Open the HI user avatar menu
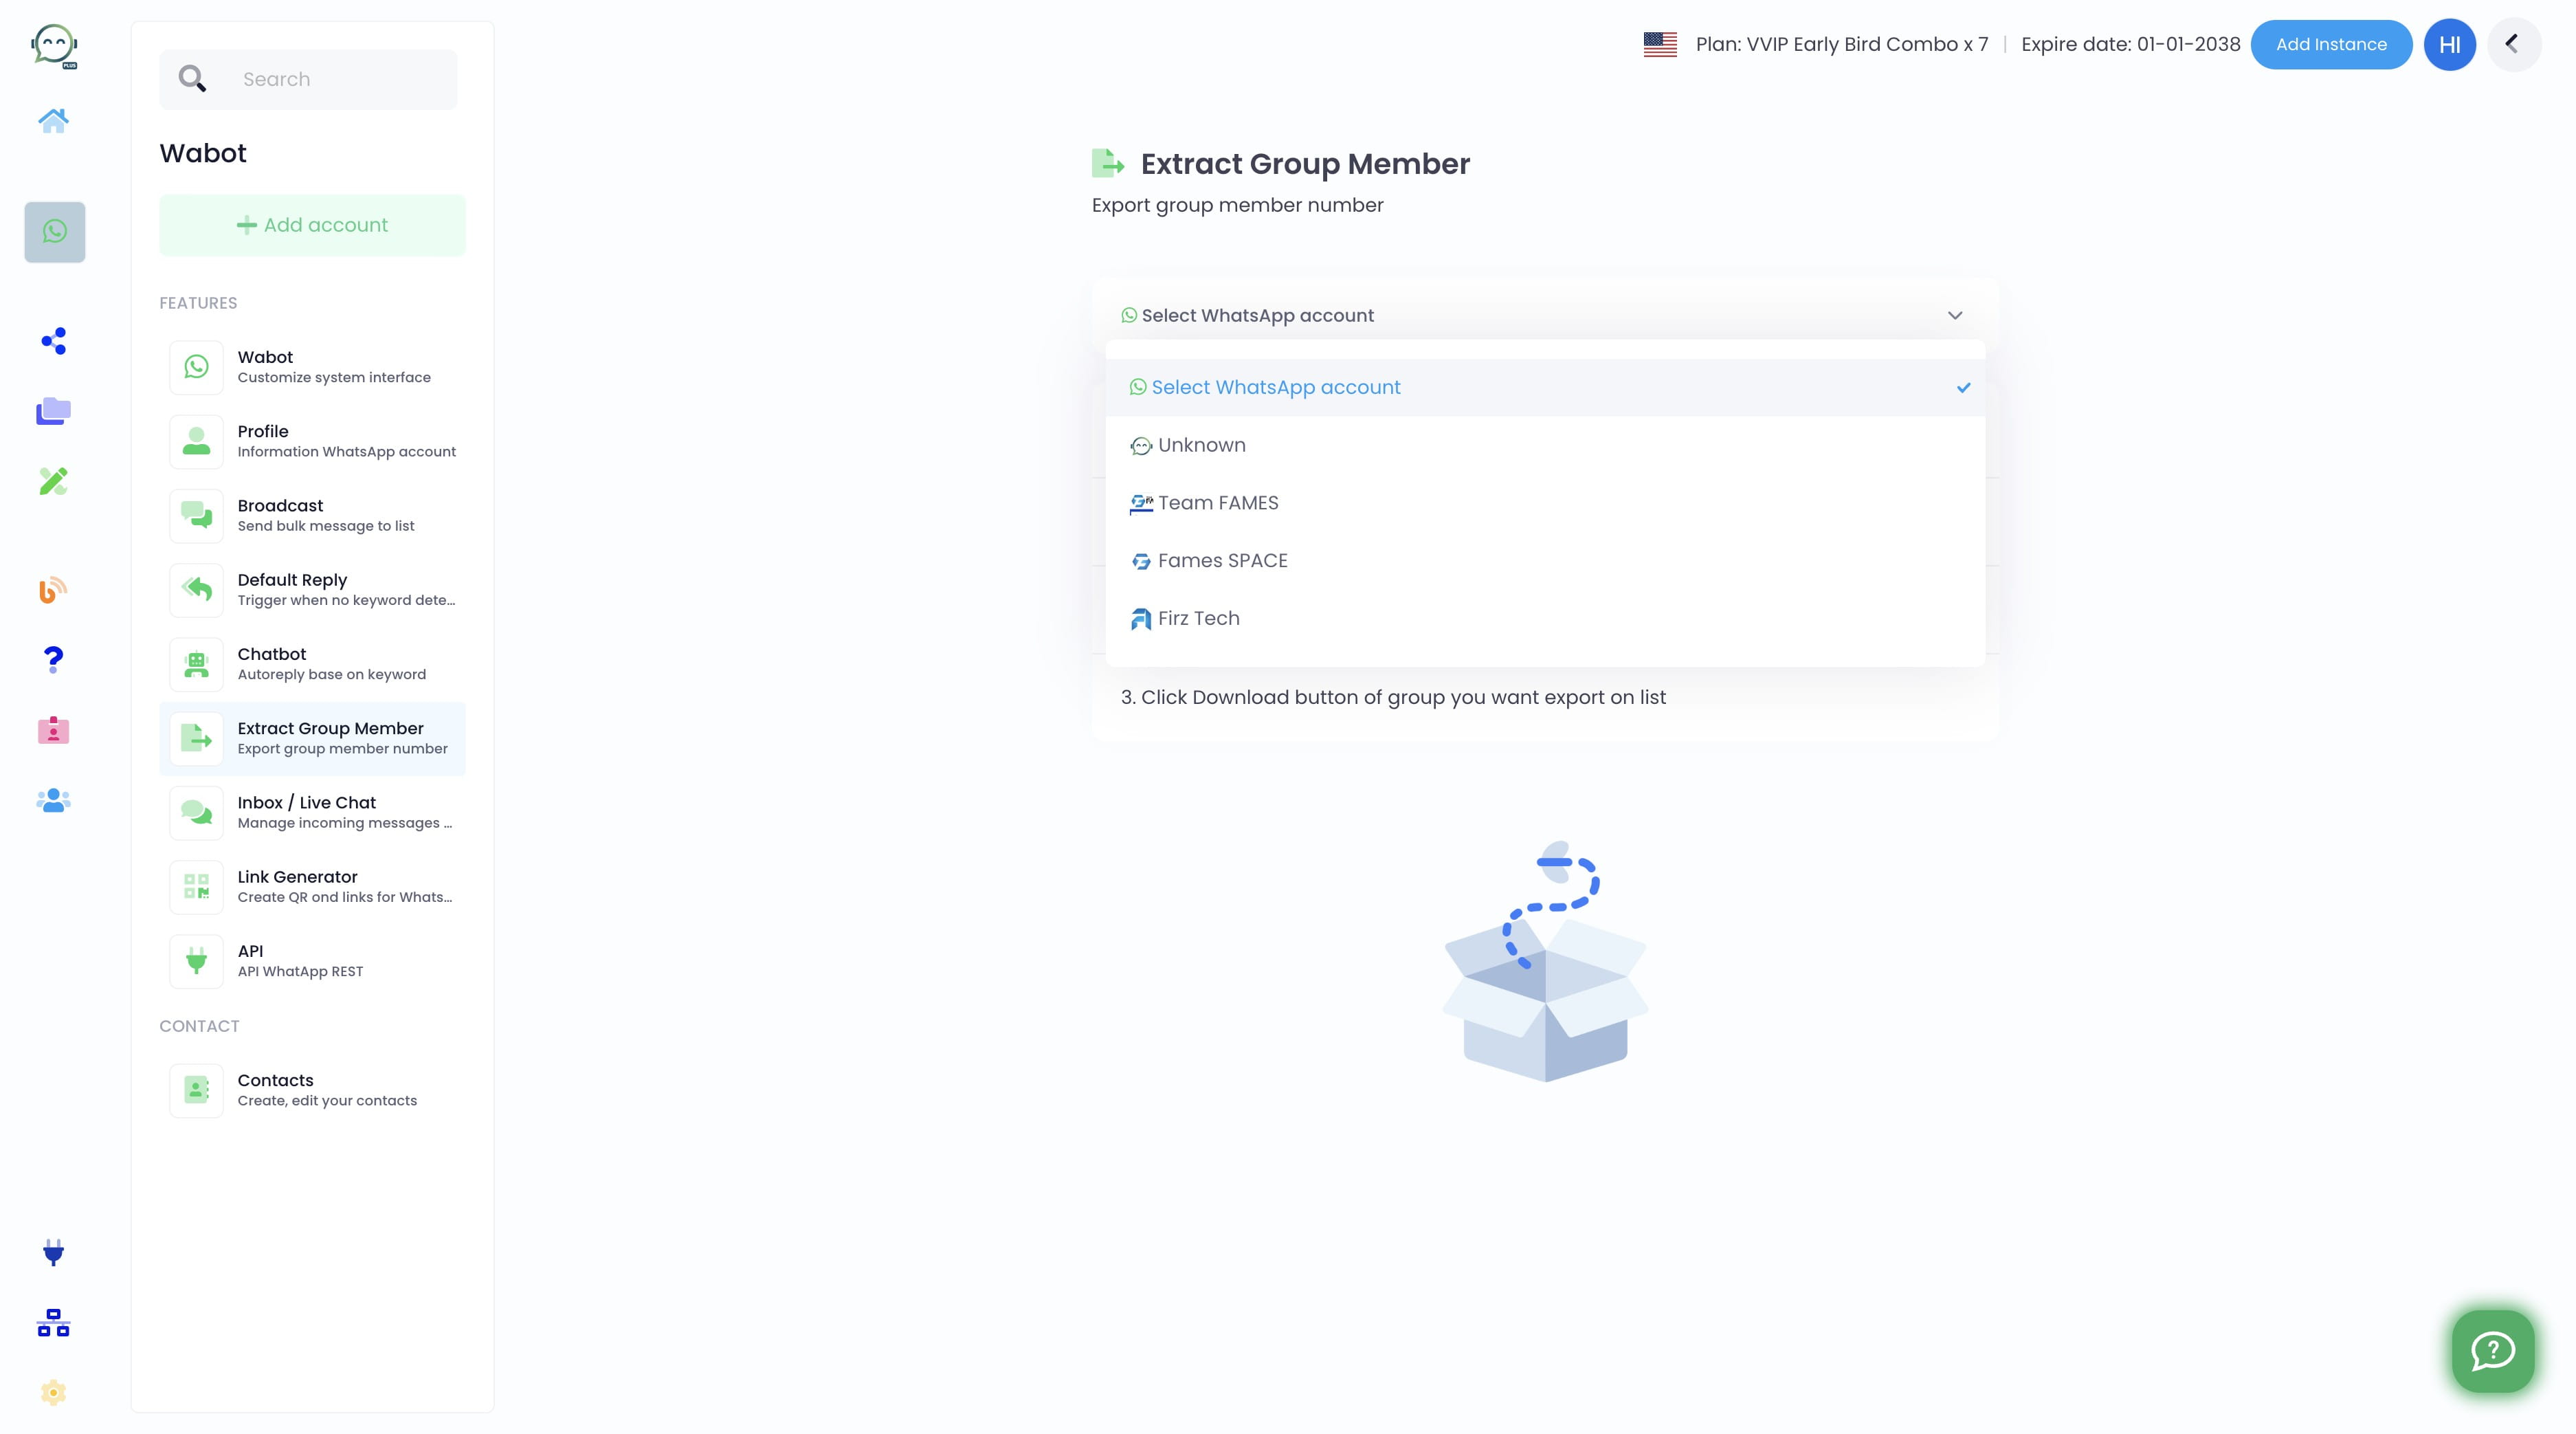 (2449, 44)
